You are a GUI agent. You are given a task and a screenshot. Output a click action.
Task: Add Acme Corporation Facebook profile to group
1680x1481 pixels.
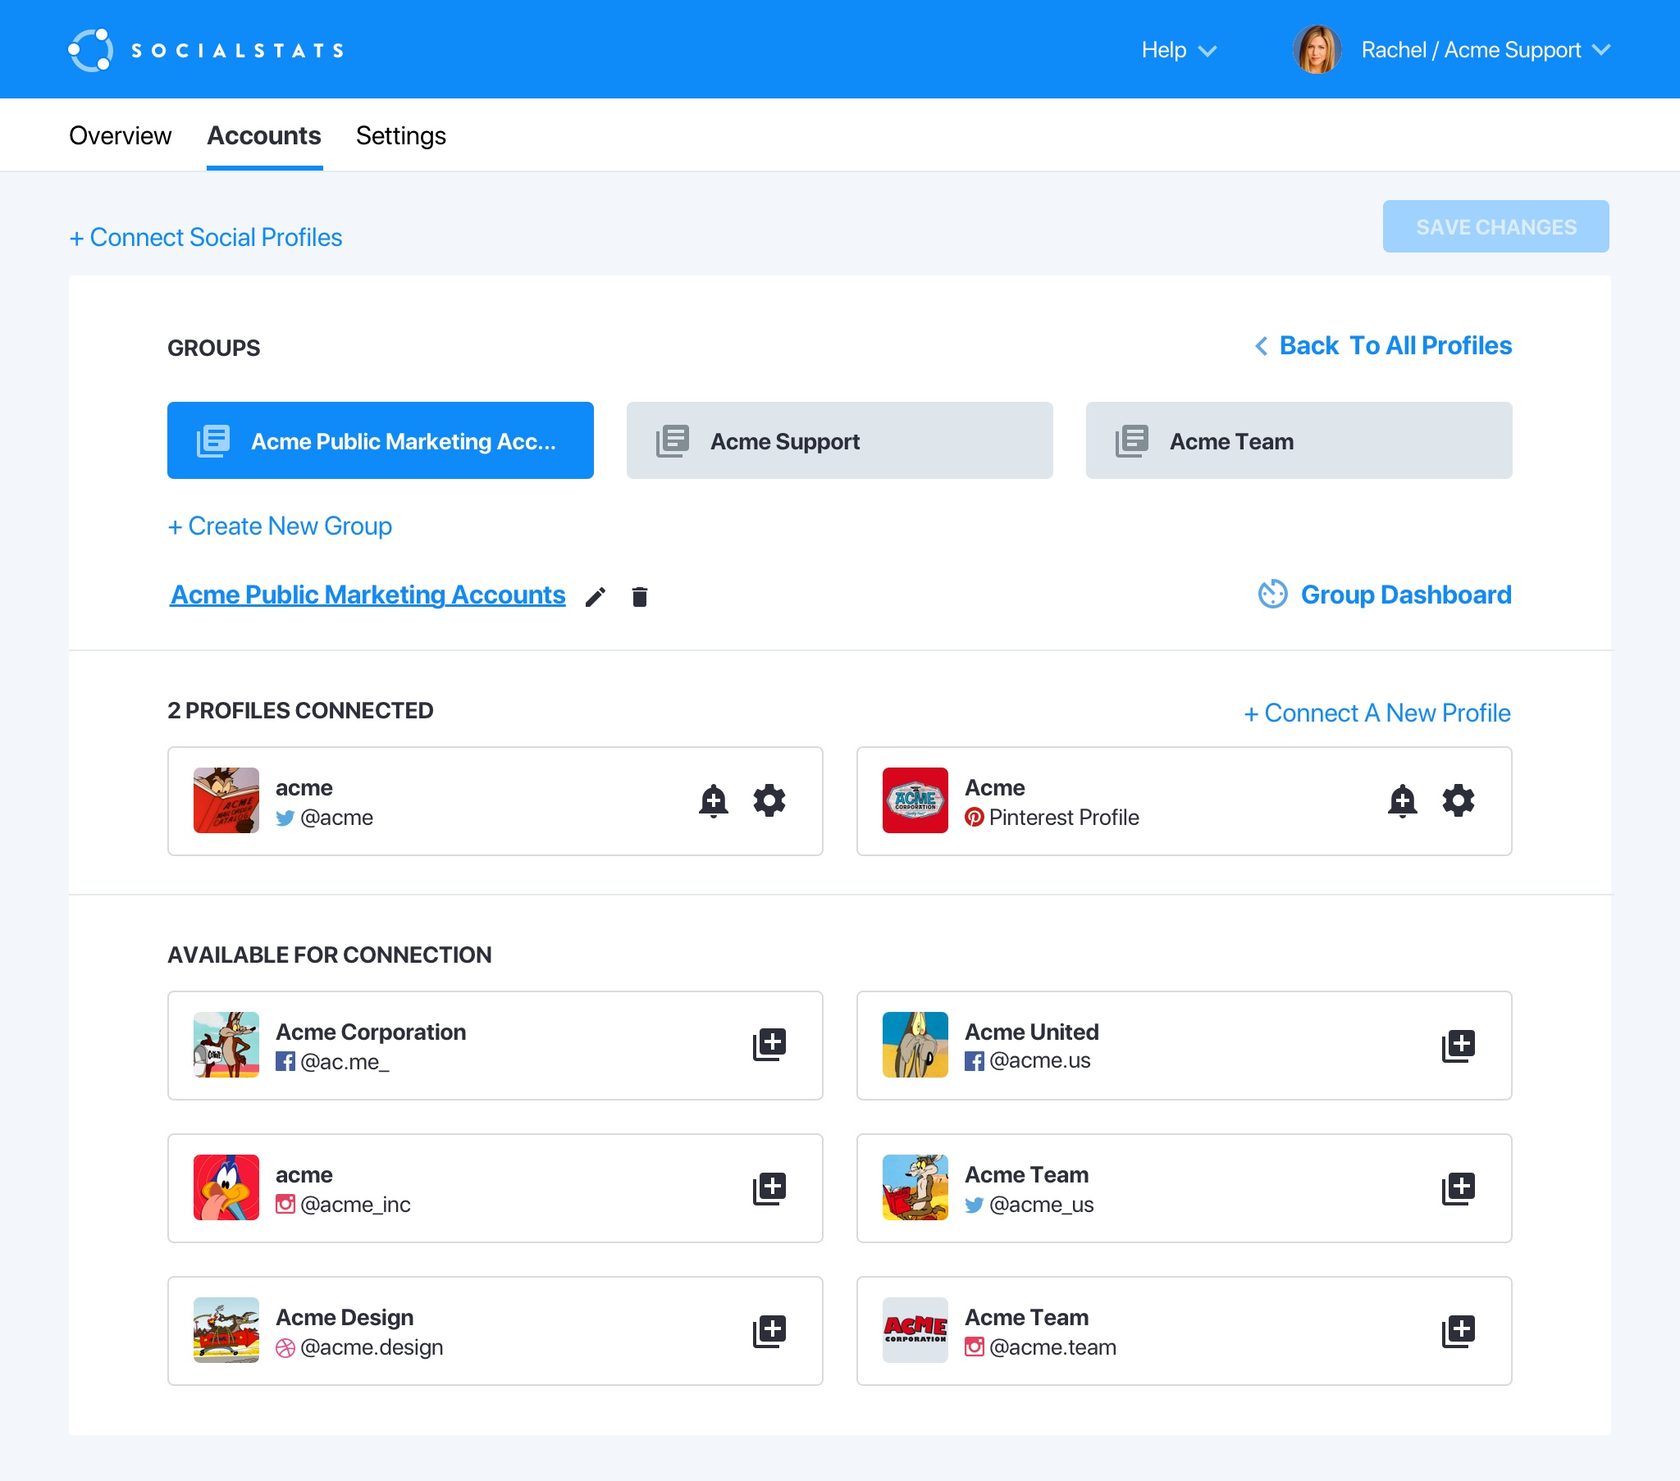coord(769,1045)
